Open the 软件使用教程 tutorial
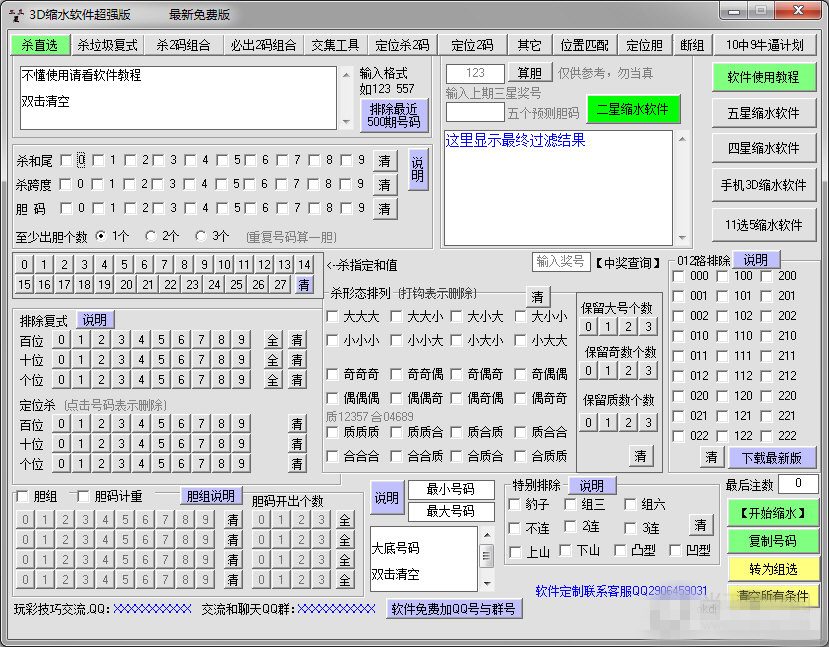Image resolution: width=829 pixels, height=647 pixels. (x=764, y=77)
